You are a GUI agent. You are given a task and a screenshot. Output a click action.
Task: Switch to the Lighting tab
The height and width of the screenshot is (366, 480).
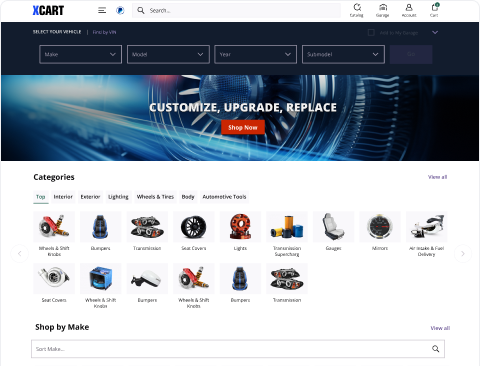pyautogui.click(x=118, y=197)
